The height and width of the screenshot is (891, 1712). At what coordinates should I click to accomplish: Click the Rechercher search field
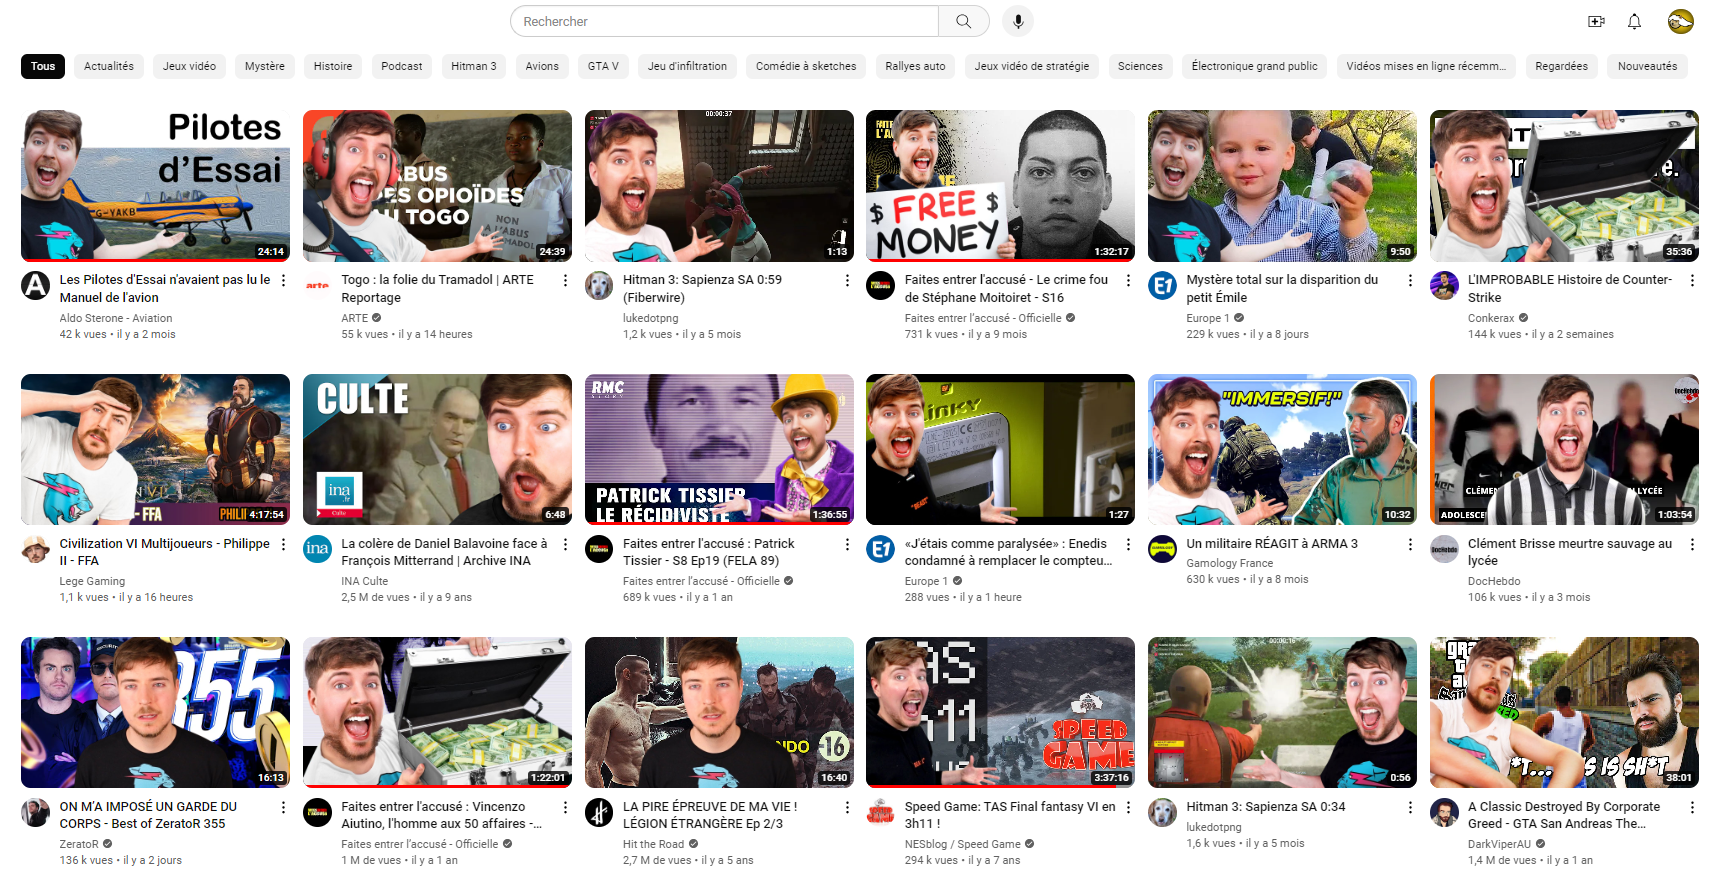[725, 21]
